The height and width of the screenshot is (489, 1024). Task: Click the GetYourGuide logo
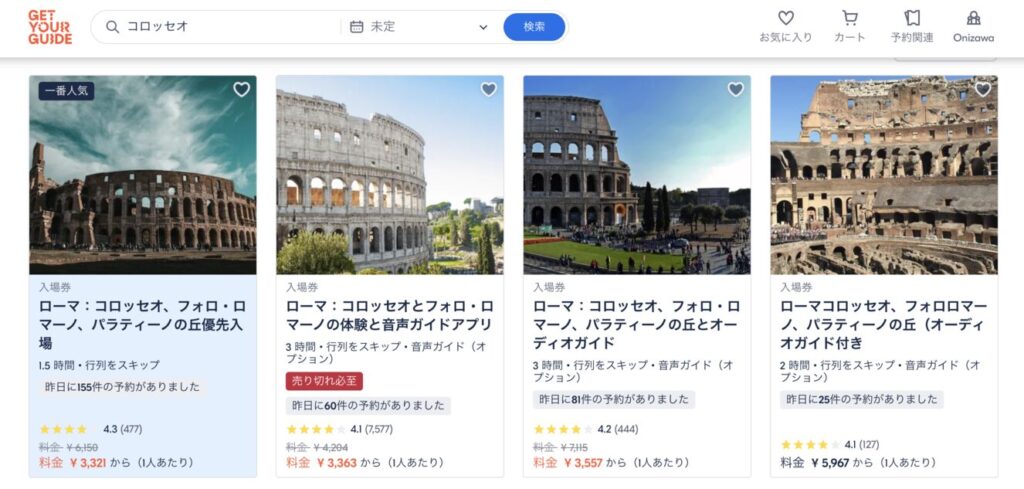(x=50, y=27)
